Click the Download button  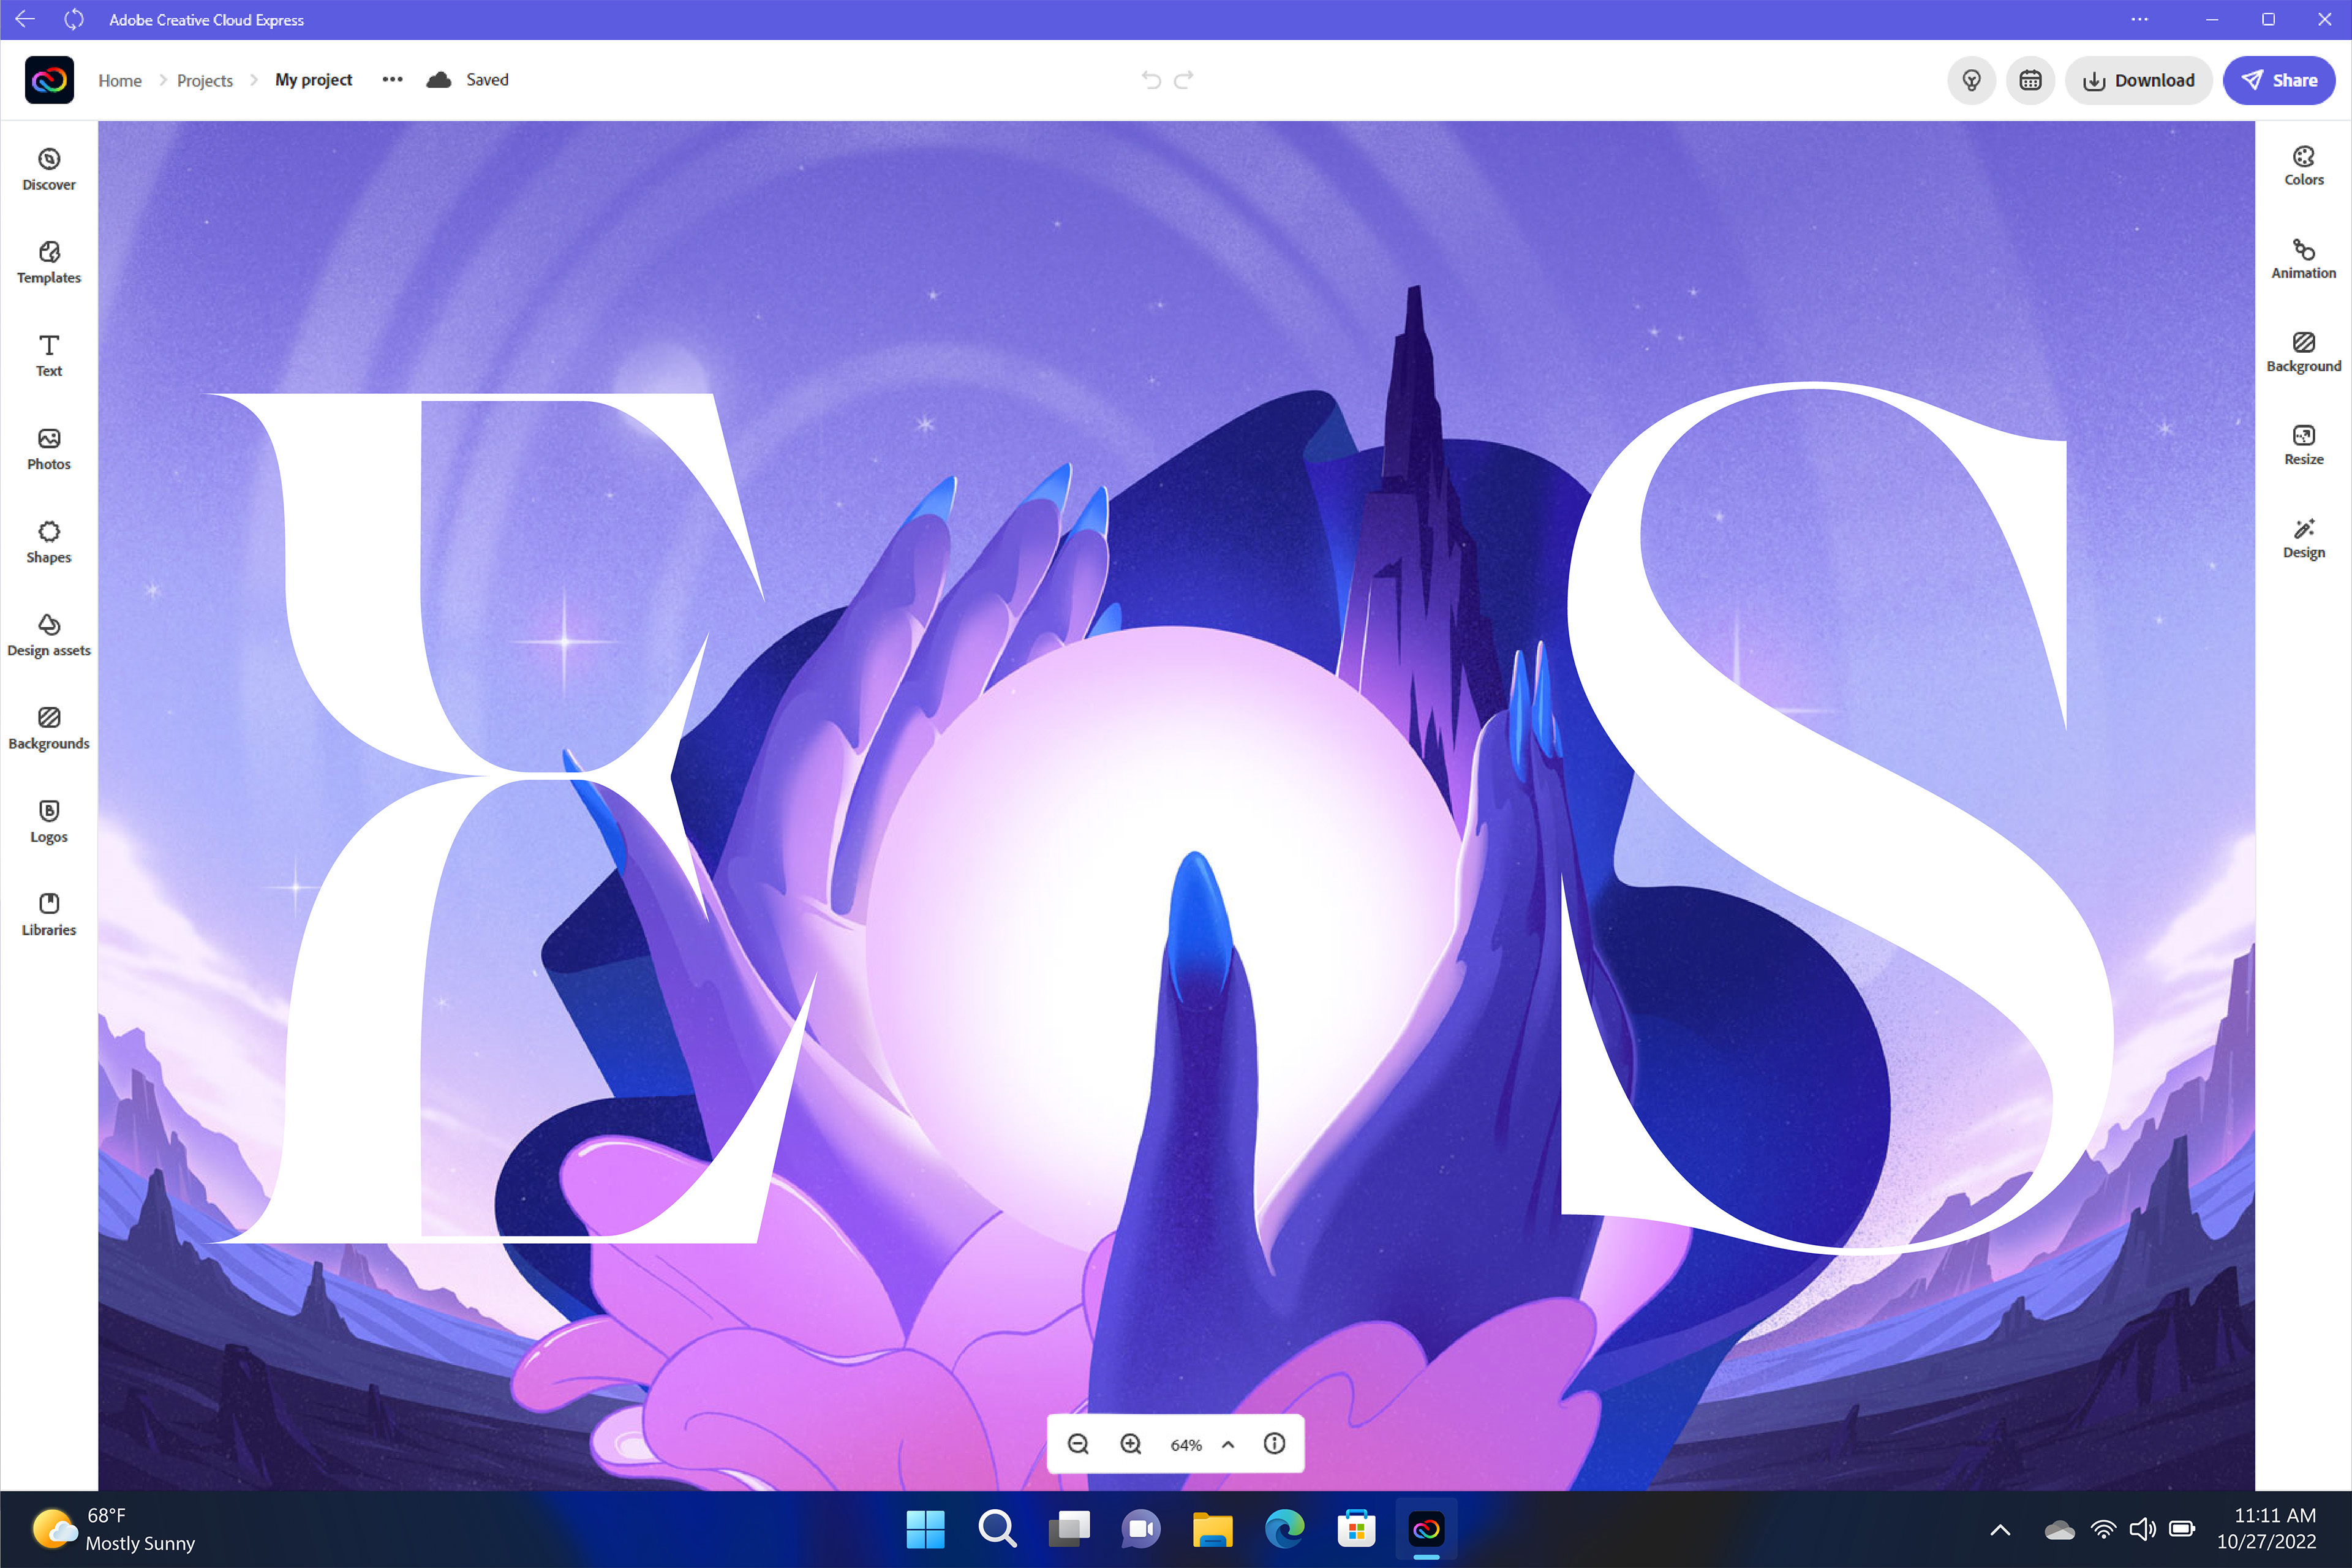tap(2138, 80)
